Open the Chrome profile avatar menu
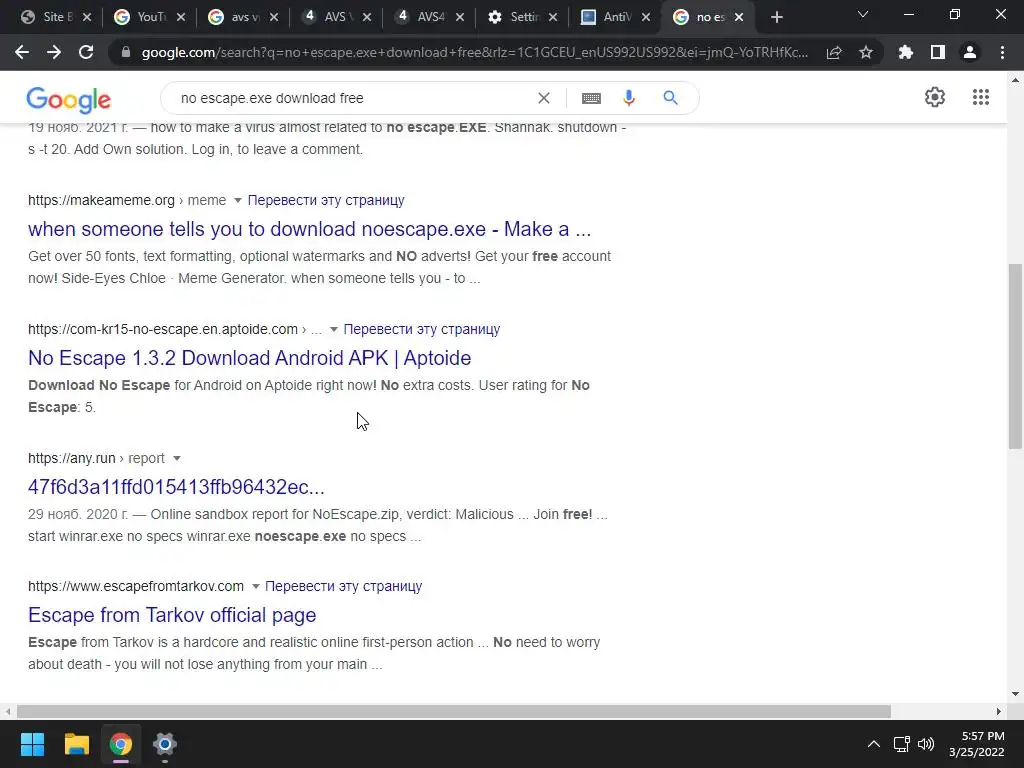 970,52
